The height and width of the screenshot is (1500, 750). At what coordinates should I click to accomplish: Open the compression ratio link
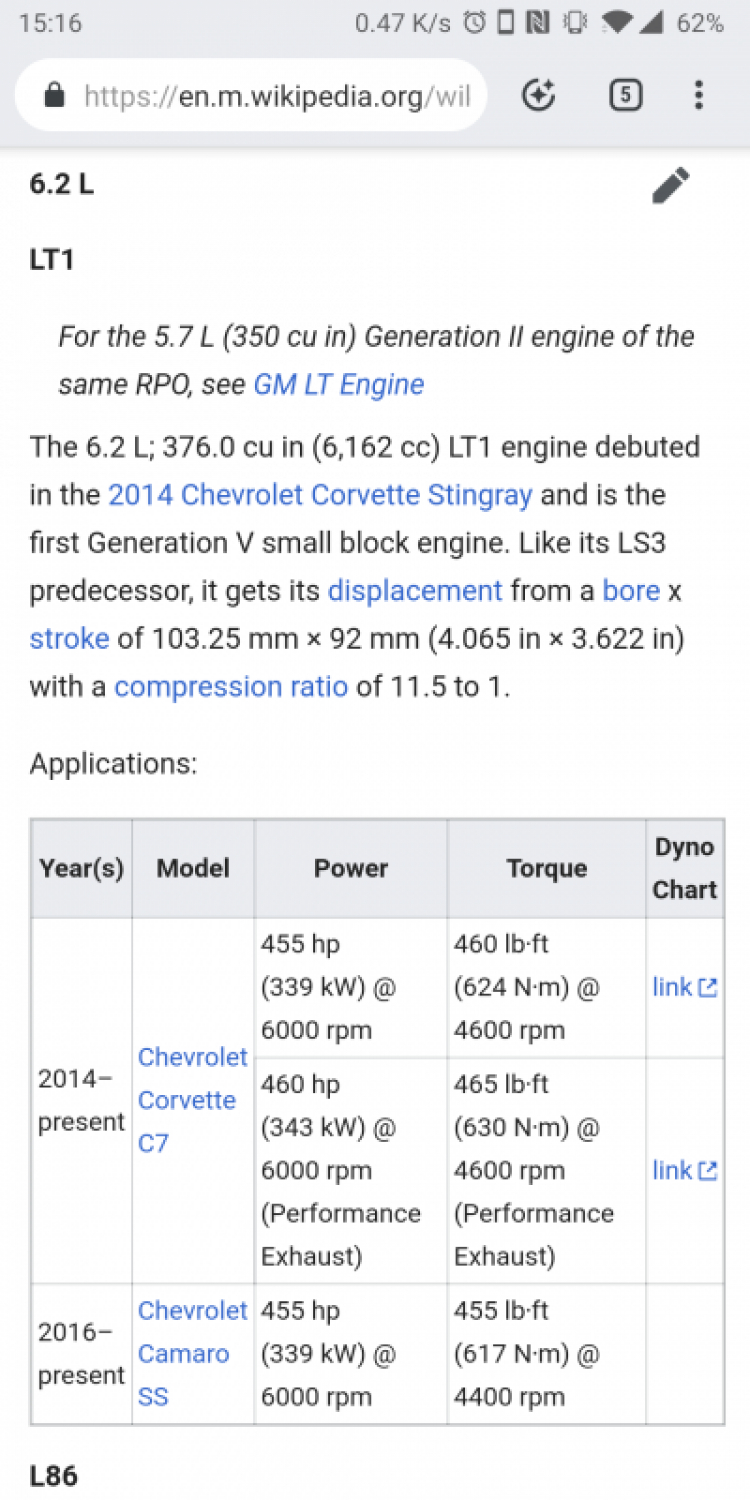click(x=231, y=687)
